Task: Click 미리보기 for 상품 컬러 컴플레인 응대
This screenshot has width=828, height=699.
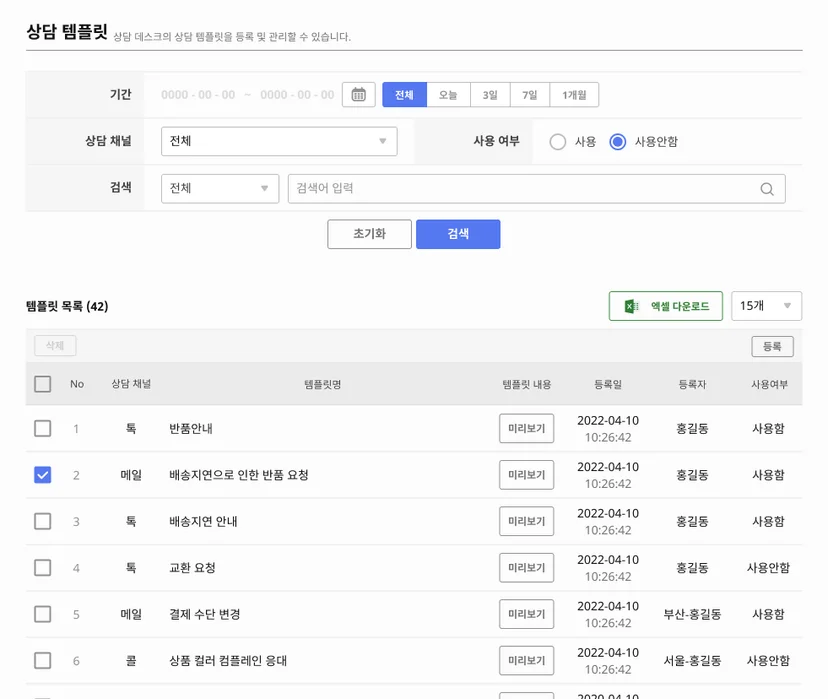Action: [526, 660]
